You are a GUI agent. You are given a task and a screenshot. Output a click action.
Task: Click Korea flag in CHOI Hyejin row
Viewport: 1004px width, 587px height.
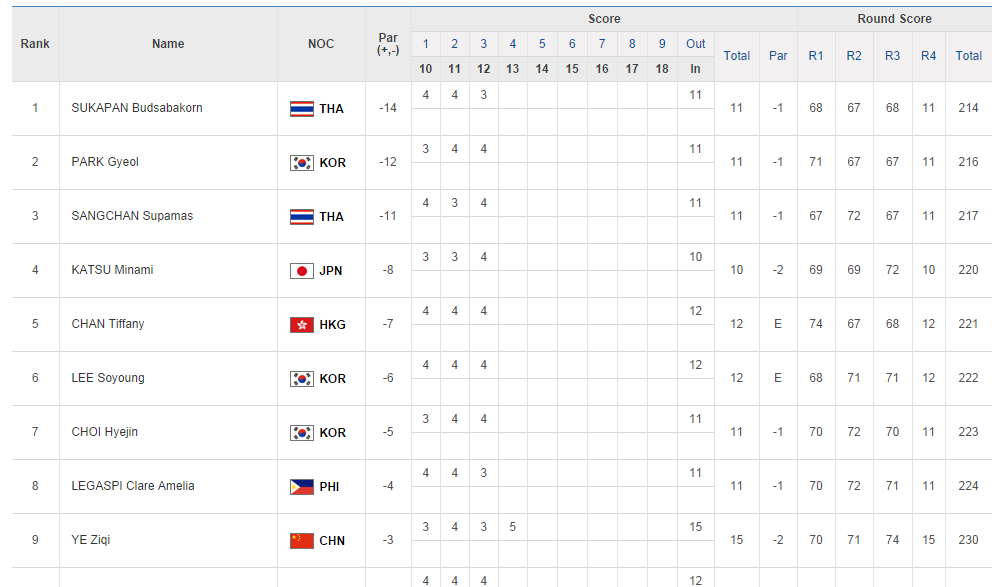(x=301, y=433)
